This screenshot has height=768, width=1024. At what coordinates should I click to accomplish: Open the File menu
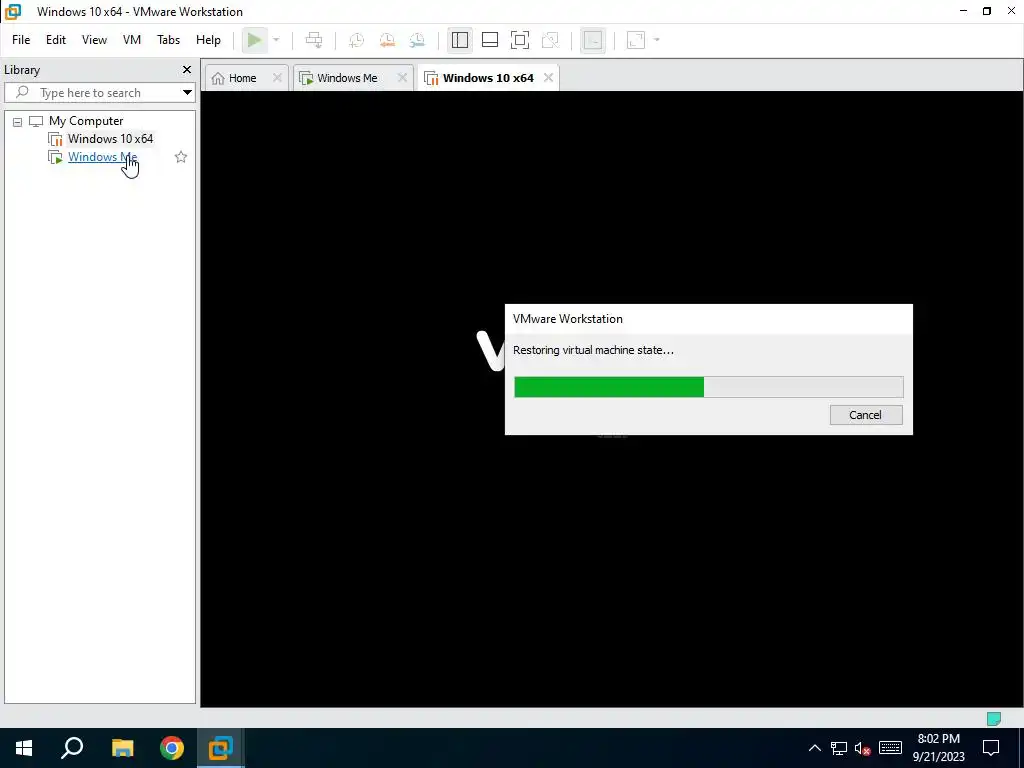click(21, 40)
